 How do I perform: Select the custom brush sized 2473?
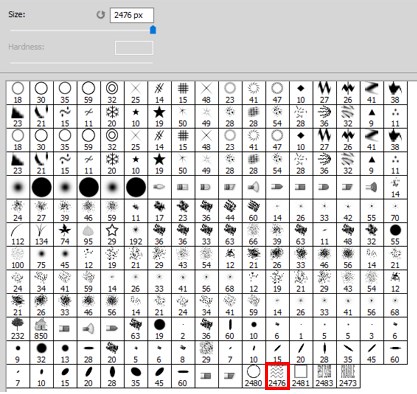point(348,376)
